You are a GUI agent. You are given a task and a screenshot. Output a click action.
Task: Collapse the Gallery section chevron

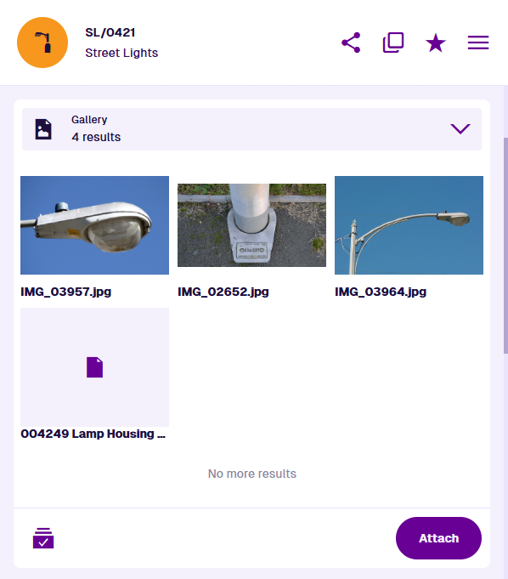pyautogui.click(x=460, y=129)
